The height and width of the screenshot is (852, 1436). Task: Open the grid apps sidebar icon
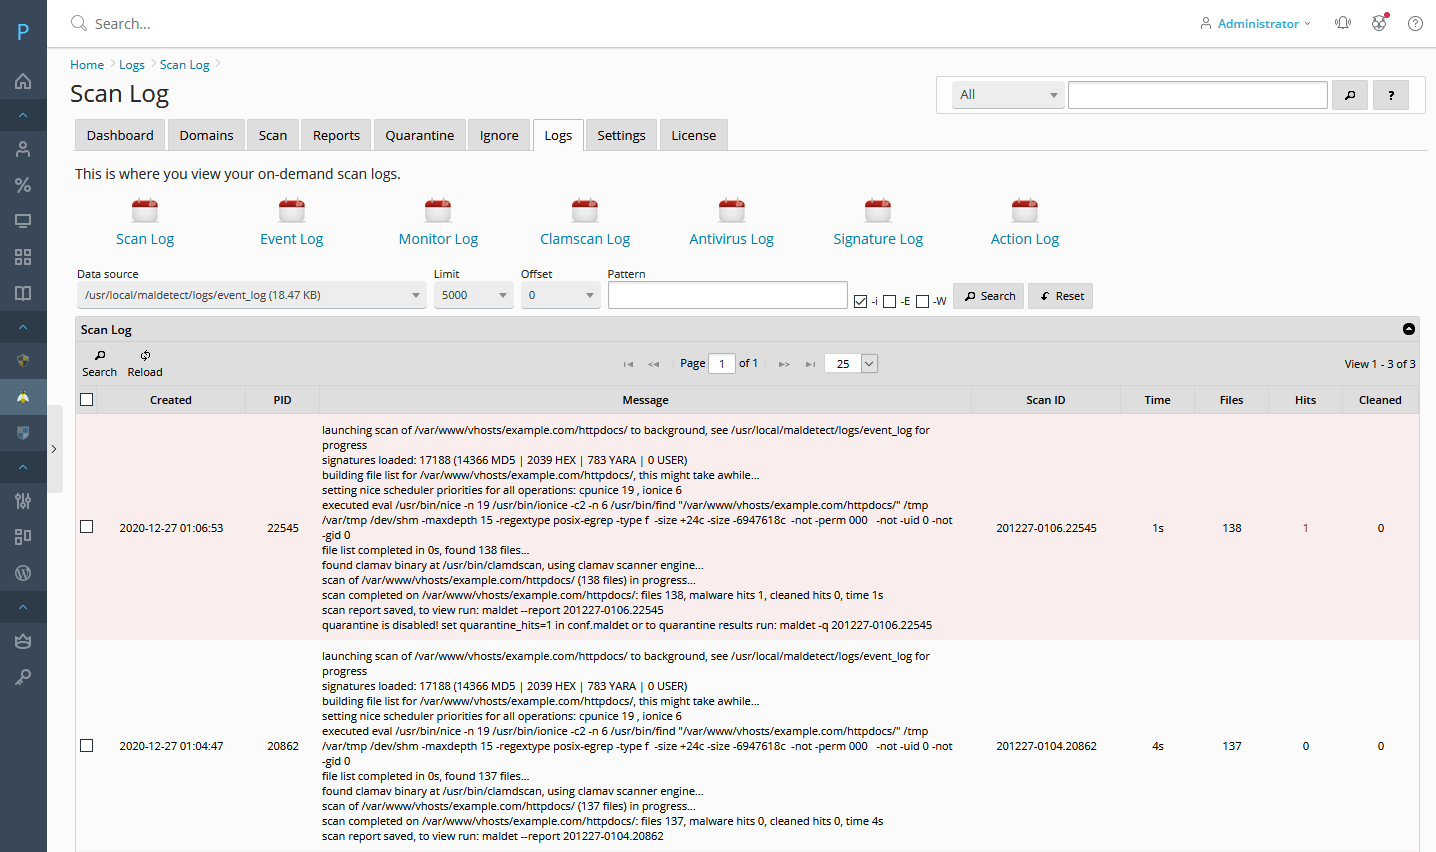point(23,257)
